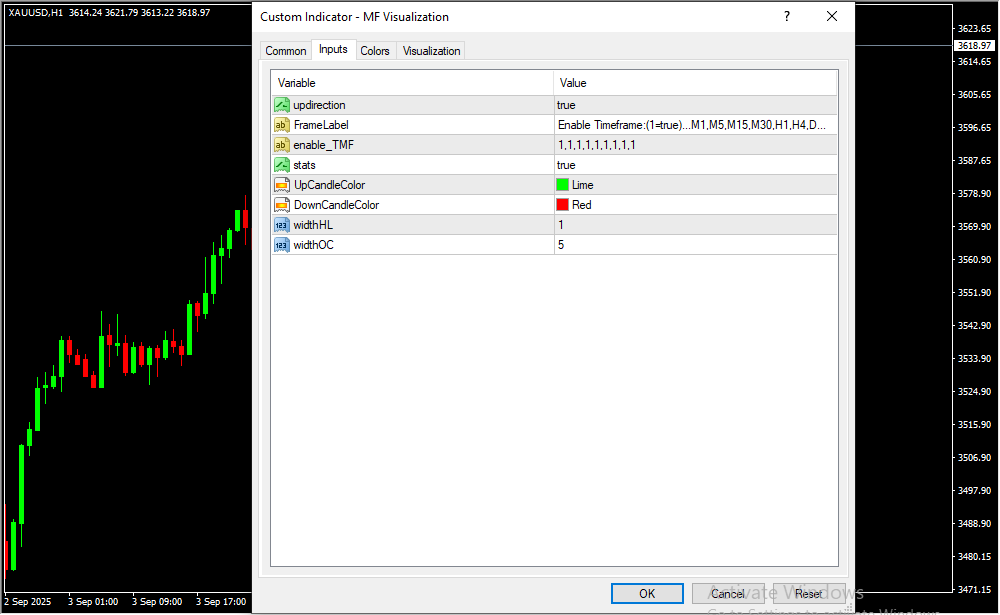1000x615 pixels.
Task: Click the string icon beside enable_TMF
Action: coord(281,145)
